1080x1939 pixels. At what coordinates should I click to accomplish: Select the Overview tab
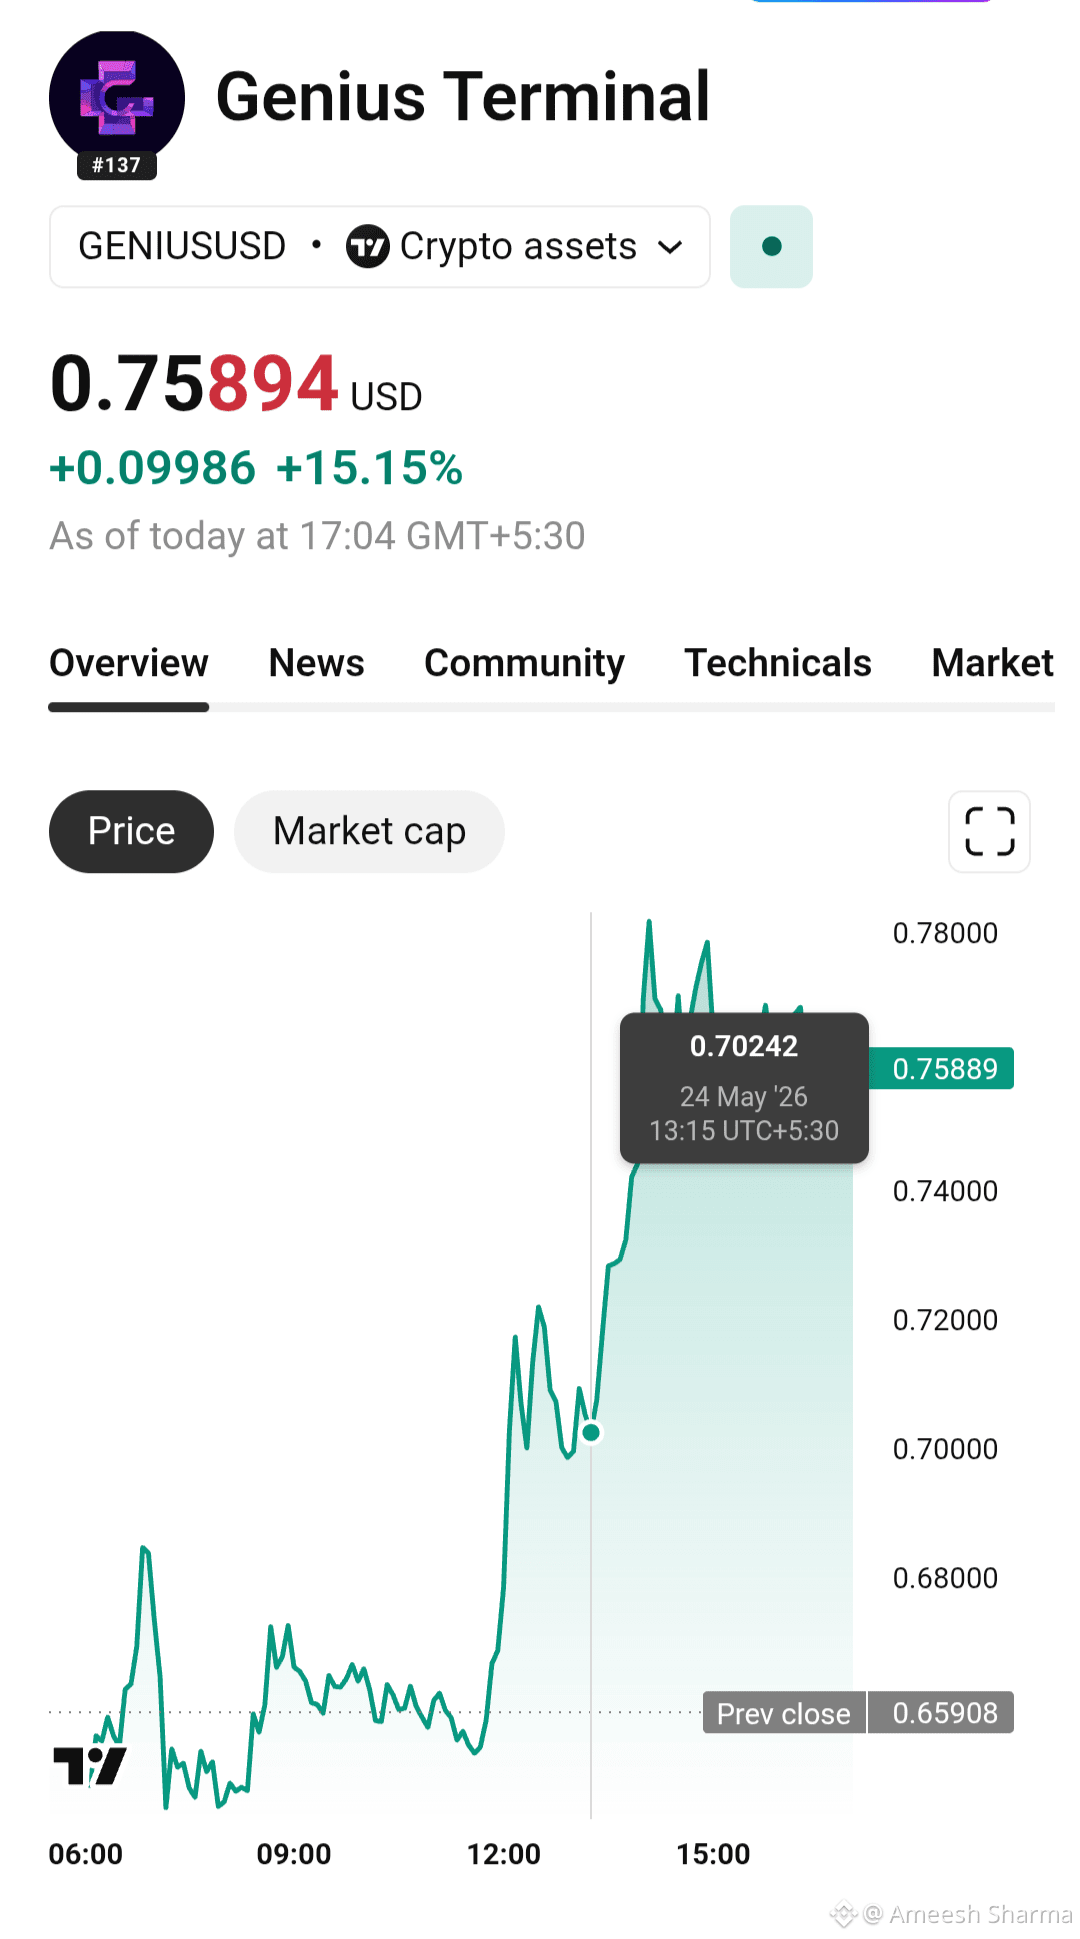tap(129, 663)
